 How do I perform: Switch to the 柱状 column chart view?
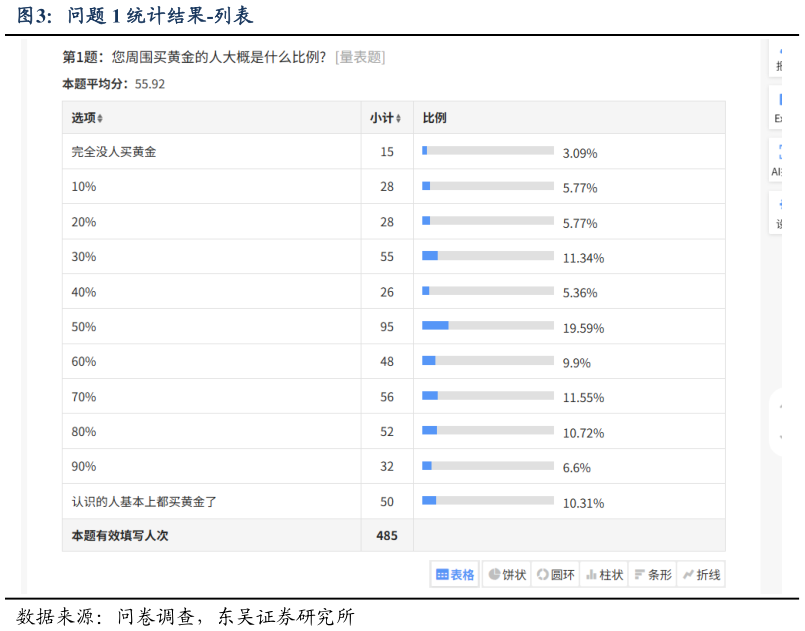604,575
